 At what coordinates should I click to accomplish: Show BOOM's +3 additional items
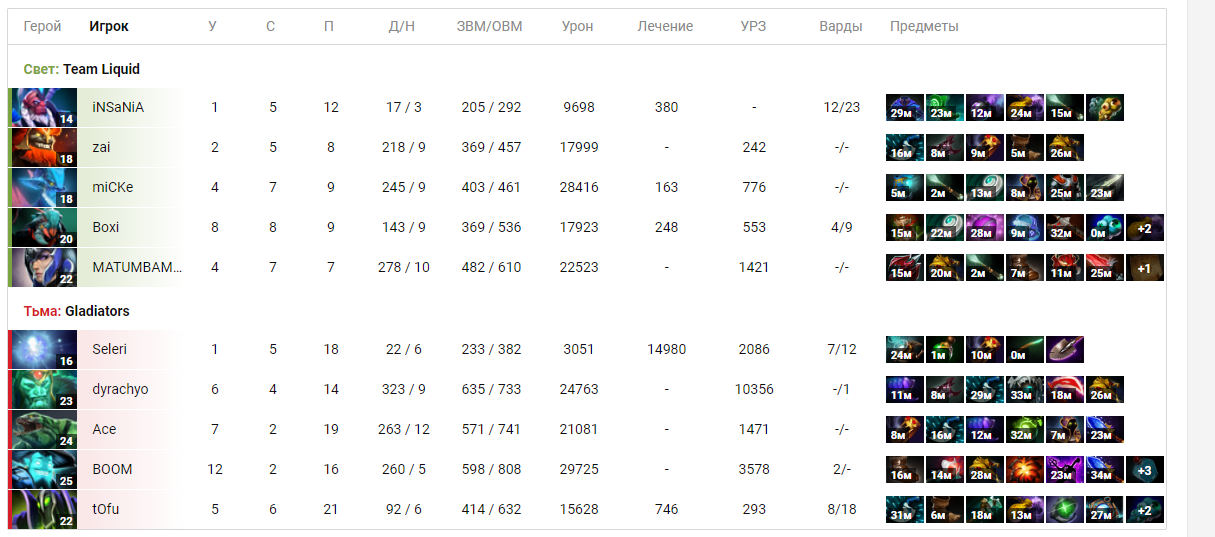tap(1145, 470)
